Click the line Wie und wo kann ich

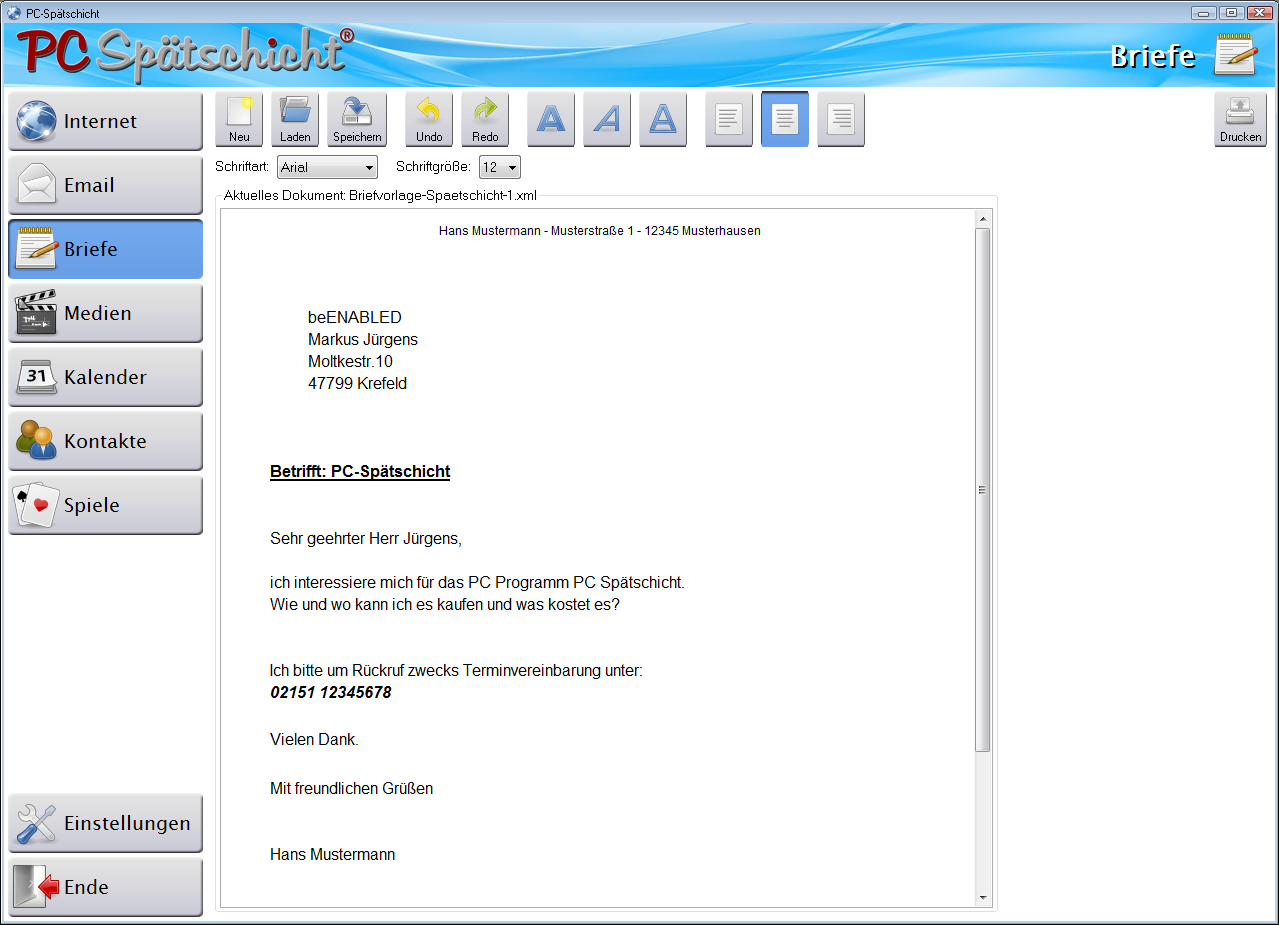pos(445,605)
